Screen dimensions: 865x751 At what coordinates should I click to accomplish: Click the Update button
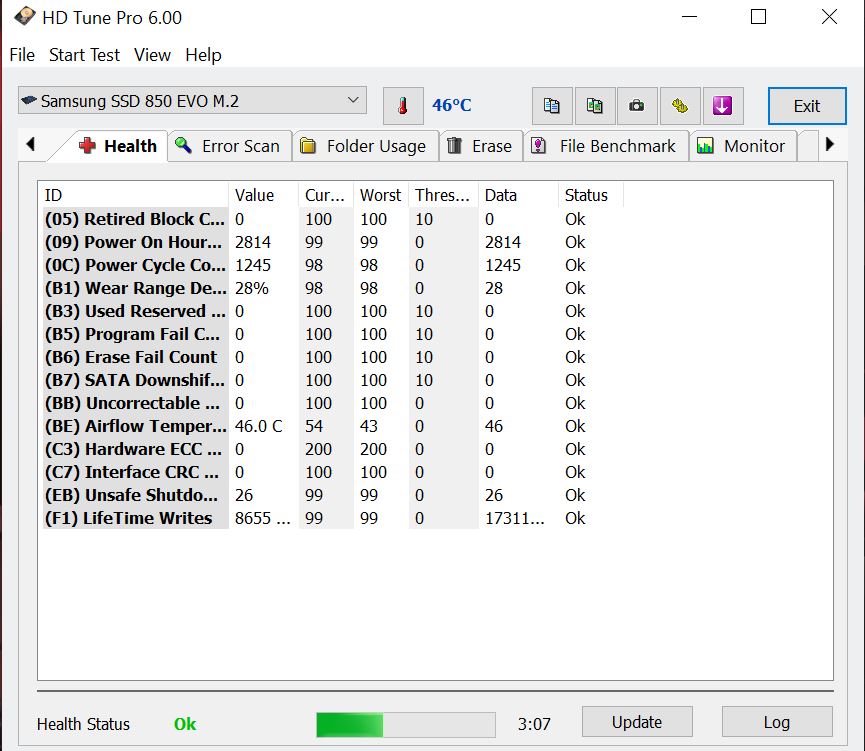coord(637,722)
